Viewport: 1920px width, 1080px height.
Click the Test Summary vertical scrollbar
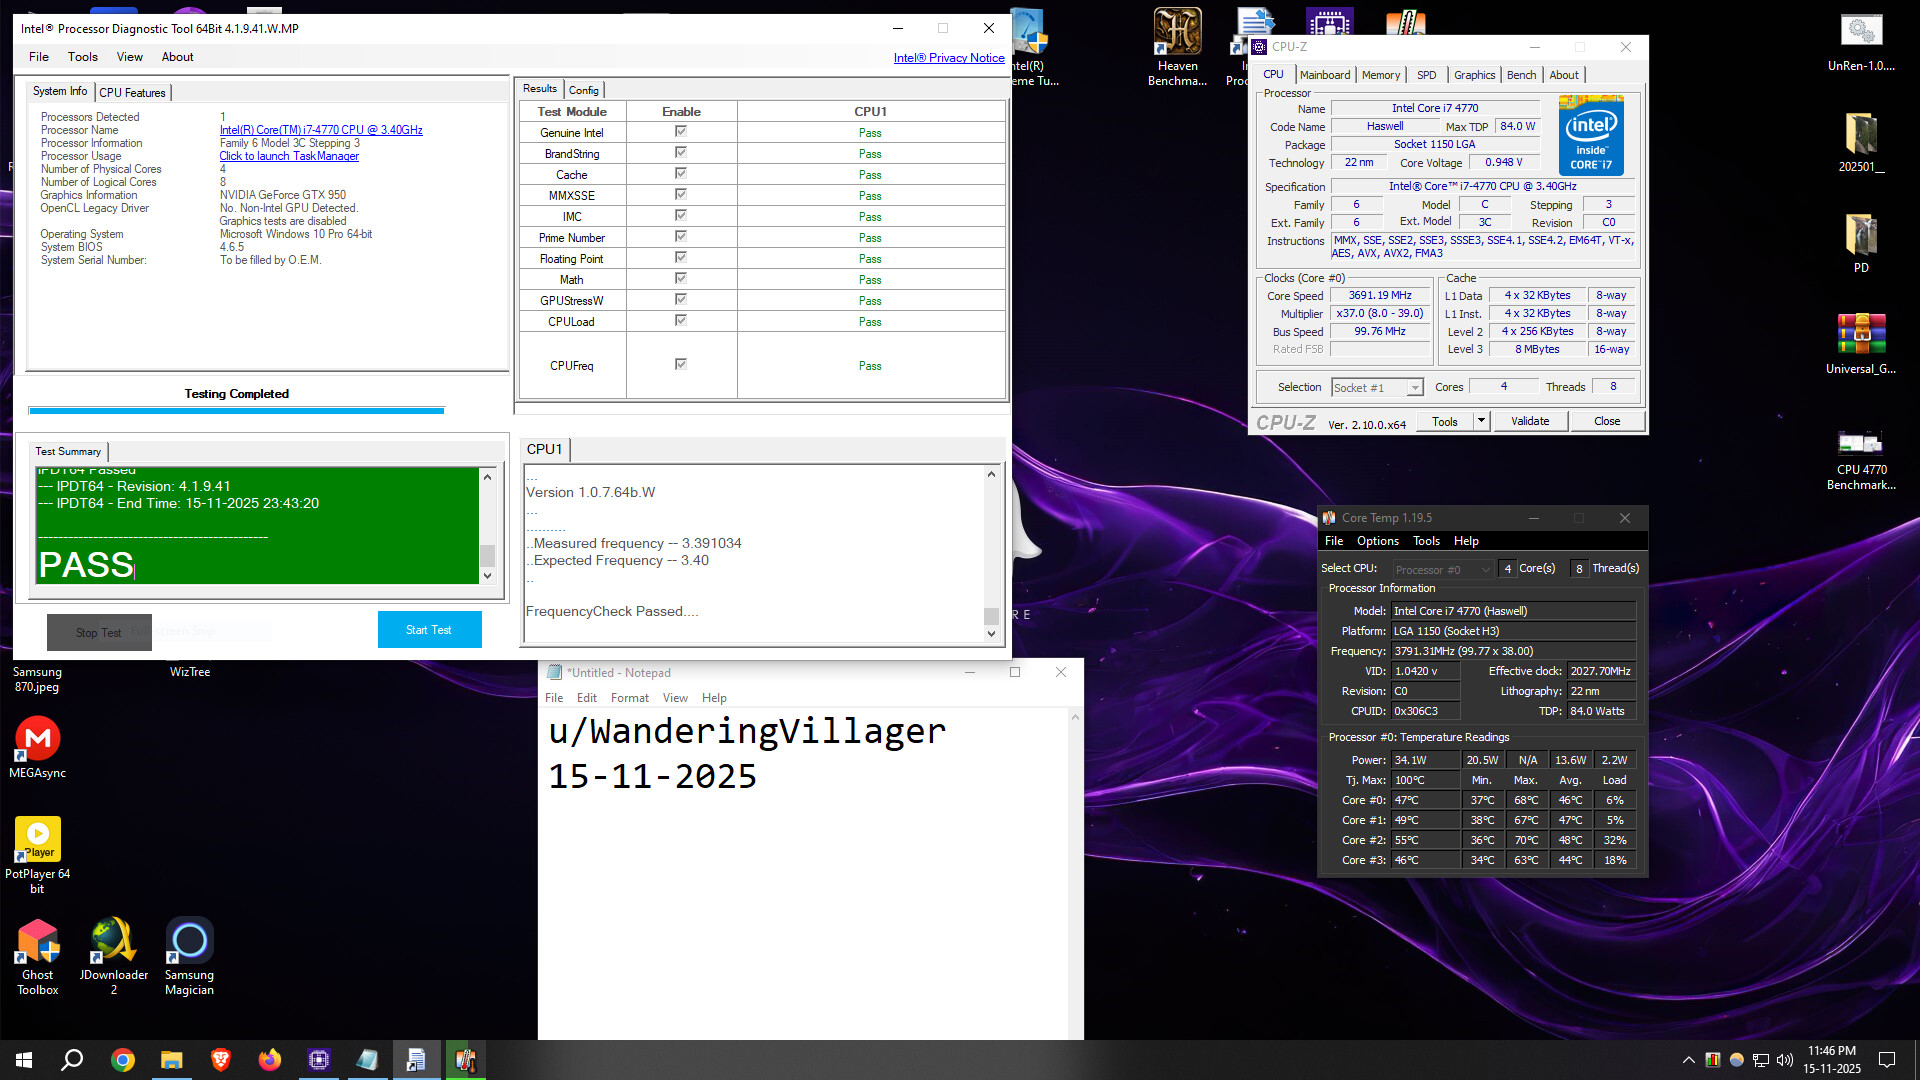pyautogui.click(x=487, y=525)
